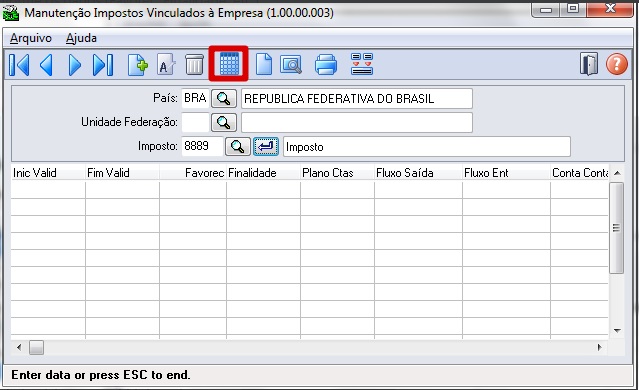Open the Ajuda menu
Image resolution: width=639 pixels, height=390 pixels.
pyautogui.click(x=81, y=38)
